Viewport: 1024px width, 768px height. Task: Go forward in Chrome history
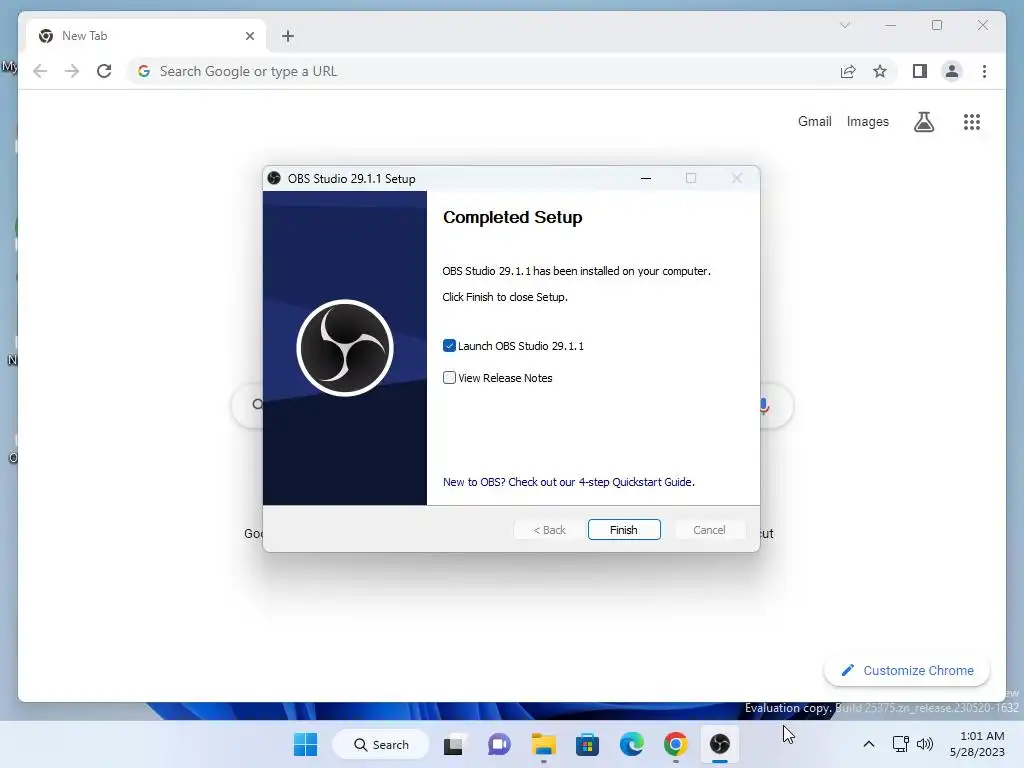(72, 71)
